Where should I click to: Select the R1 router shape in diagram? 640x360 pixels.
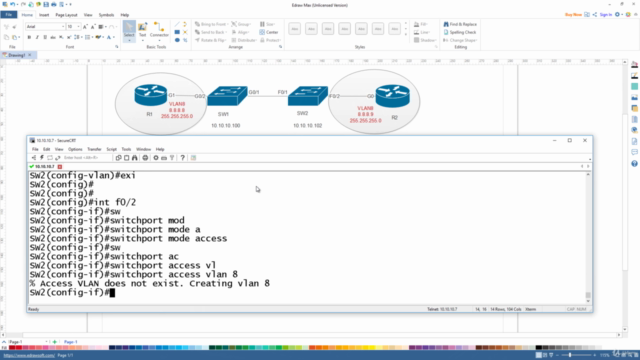[x=151, y=95]
